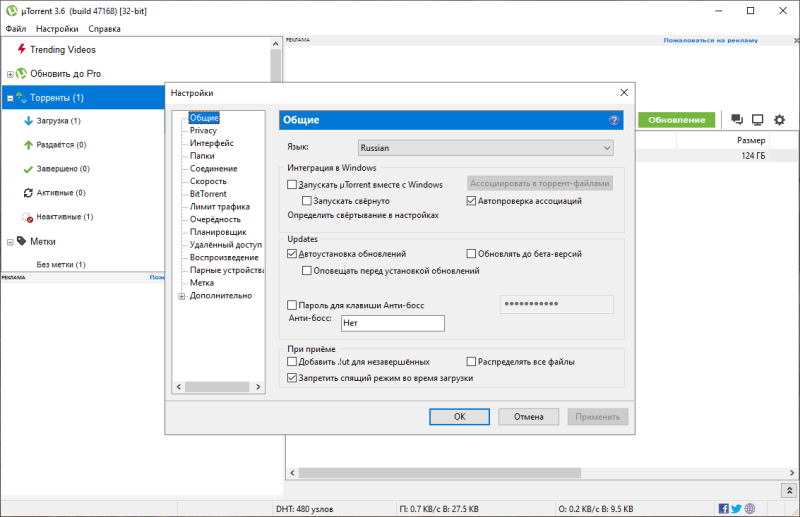Screen dimensions: 800x517
Task: Click the Неактивные stop icon
Action: [x=29, y=217]
